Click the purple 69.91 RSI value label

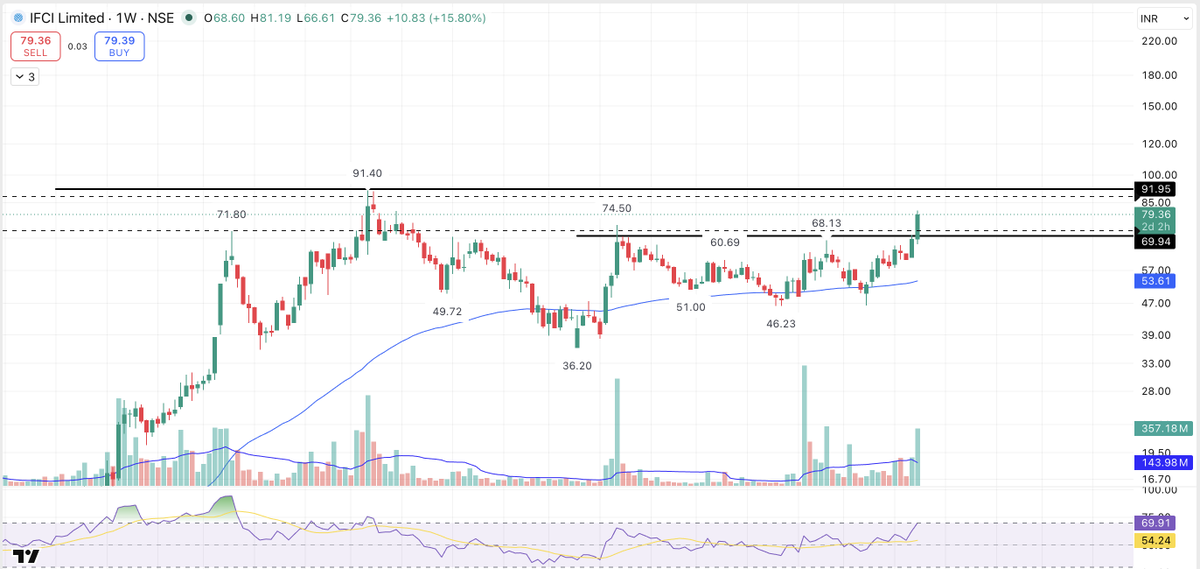(x=1156, y=522)
